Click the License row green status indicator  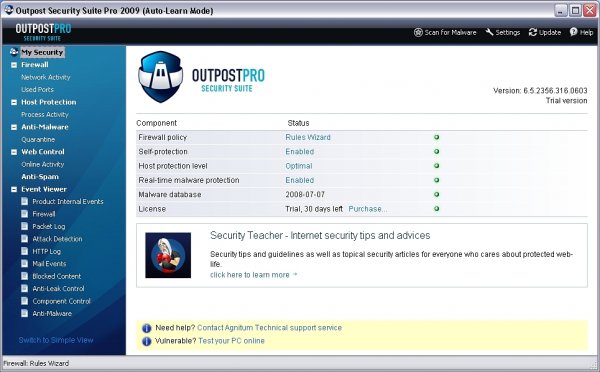tap(436, 209)
